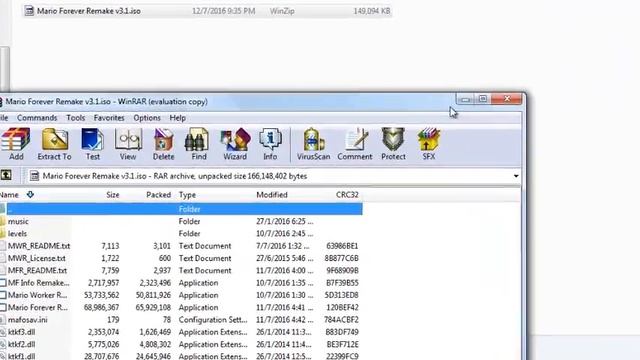This screenshot has height=360, width=640.
Task: Select mafosav.ini configuration file
Action: 27,320
